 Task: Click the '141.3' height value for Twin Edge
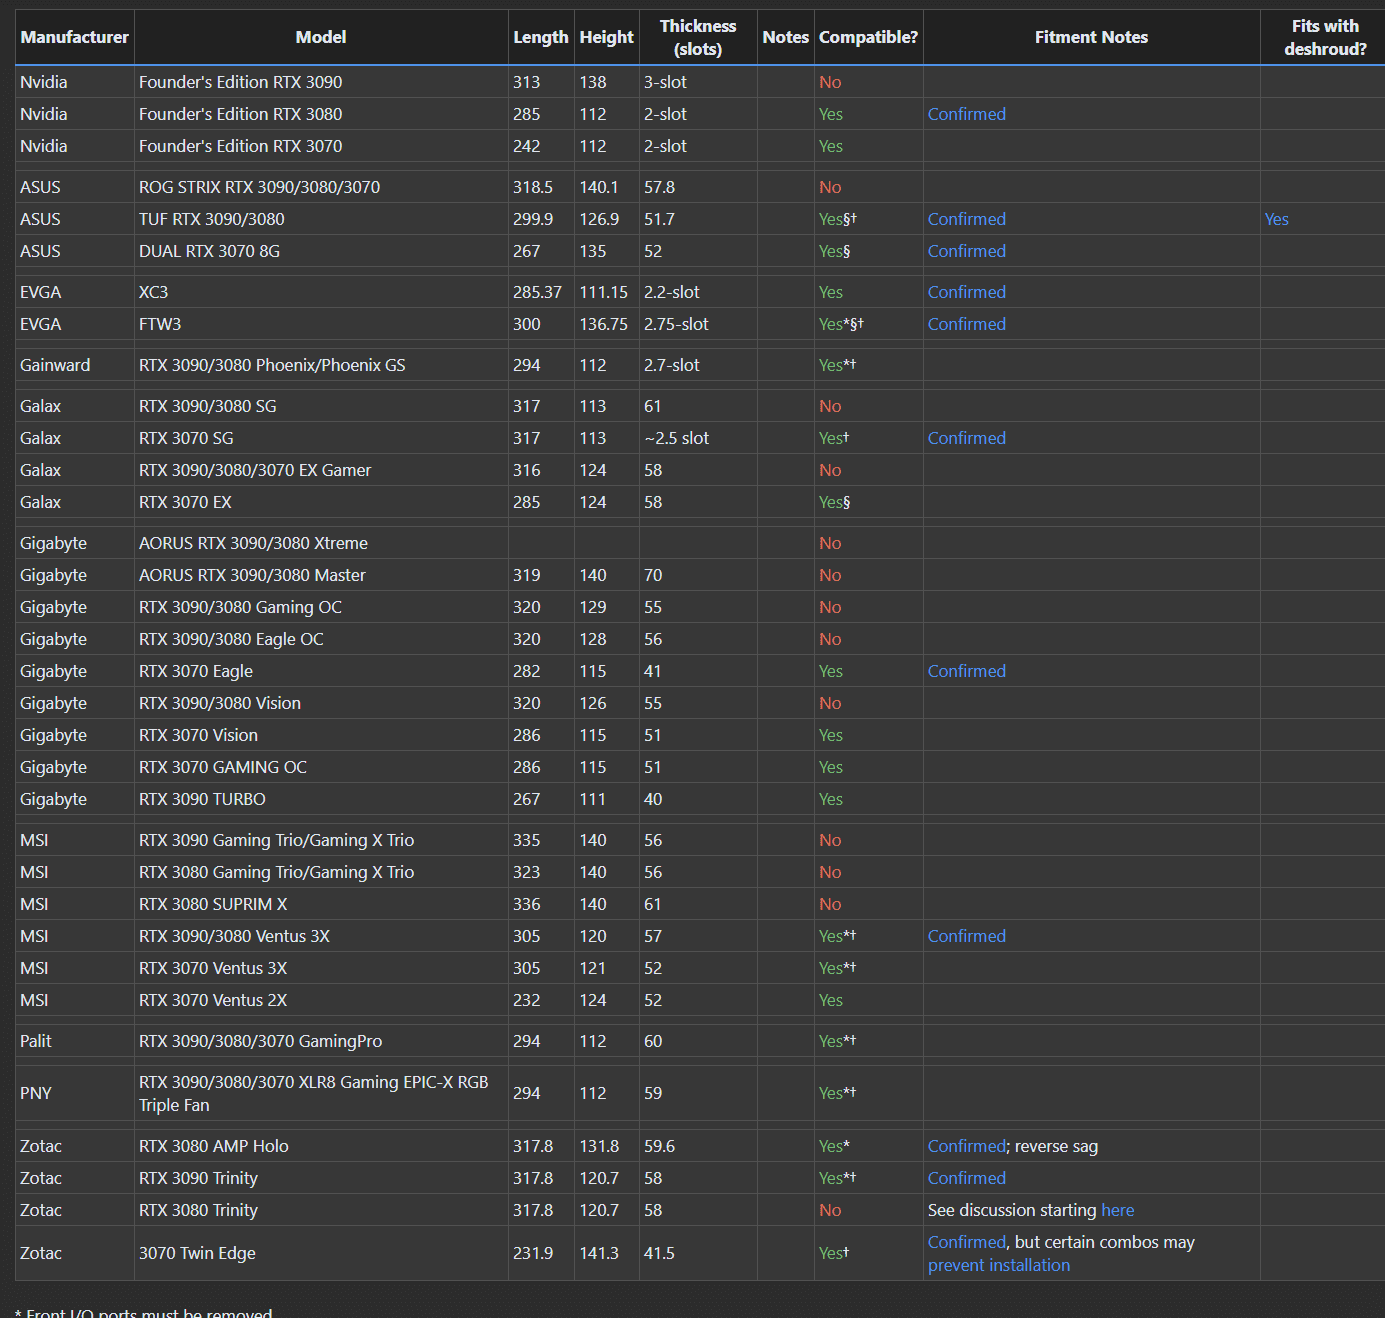(599, 1253)
